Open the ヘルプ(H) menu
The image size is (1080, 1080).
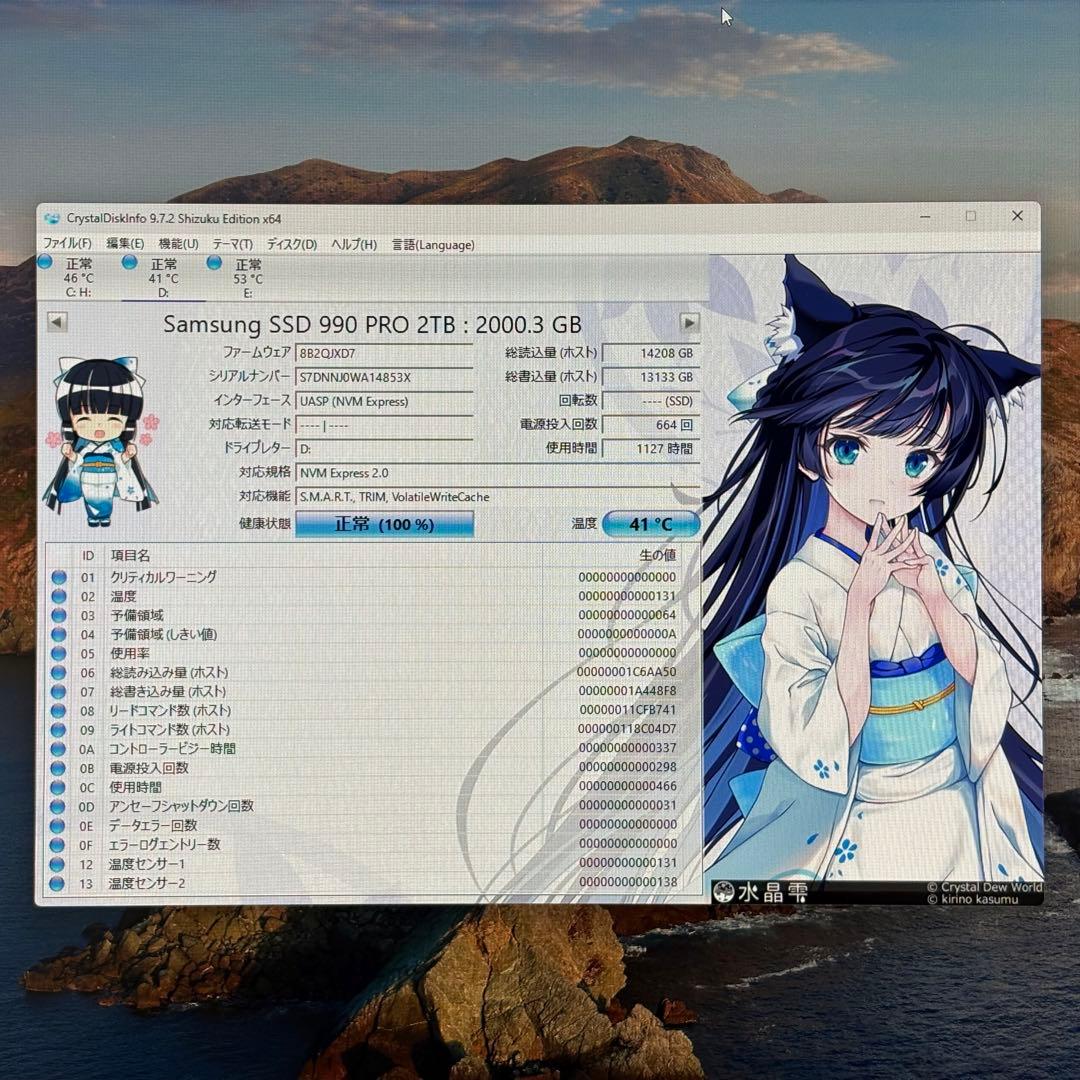[x=354, y=245]
